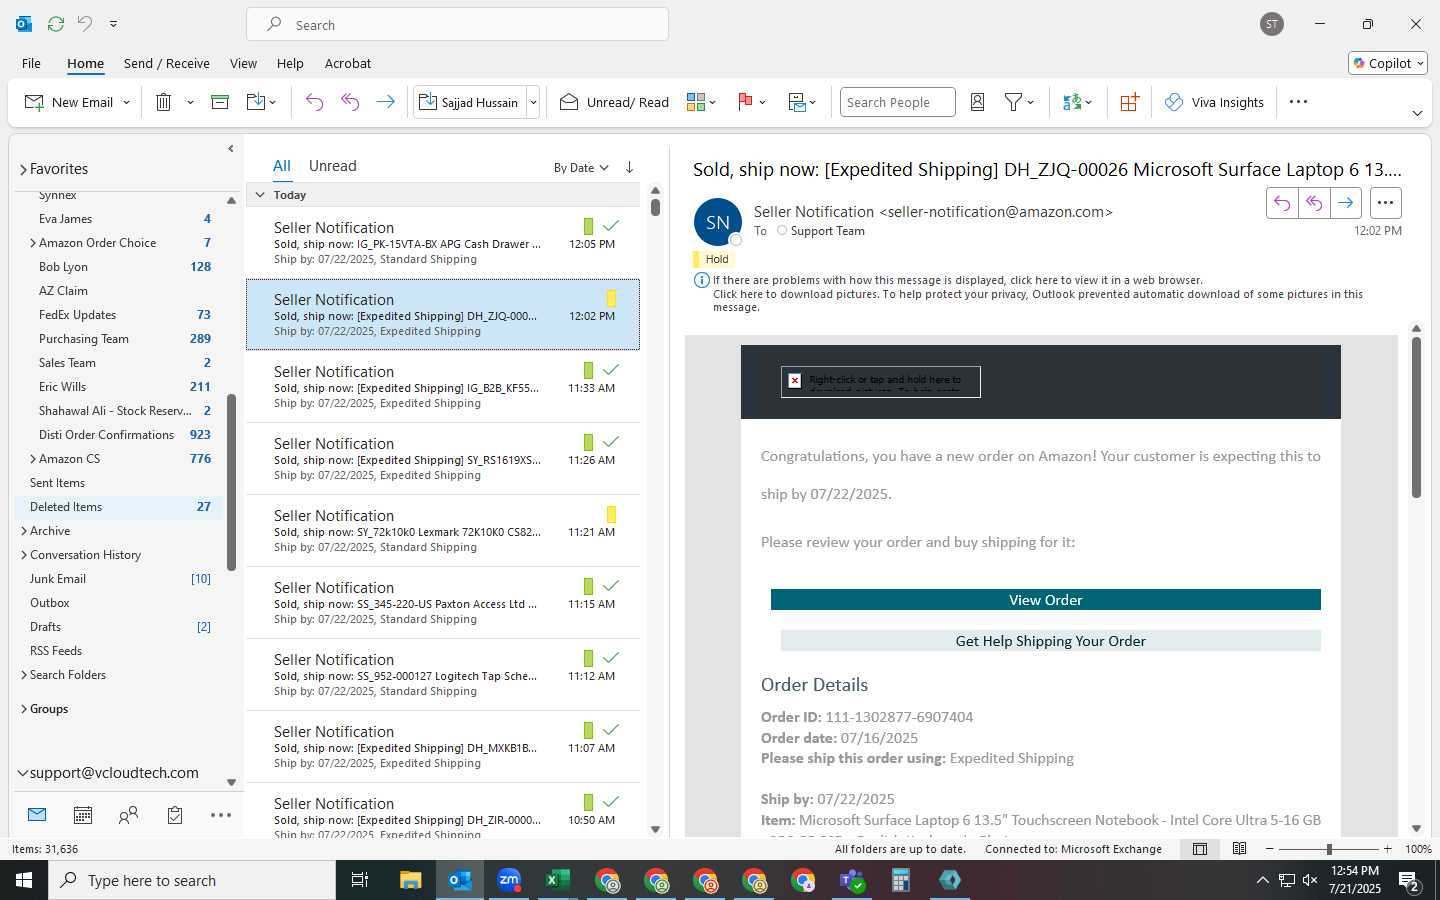Click the View Order button

point(1046,600)
